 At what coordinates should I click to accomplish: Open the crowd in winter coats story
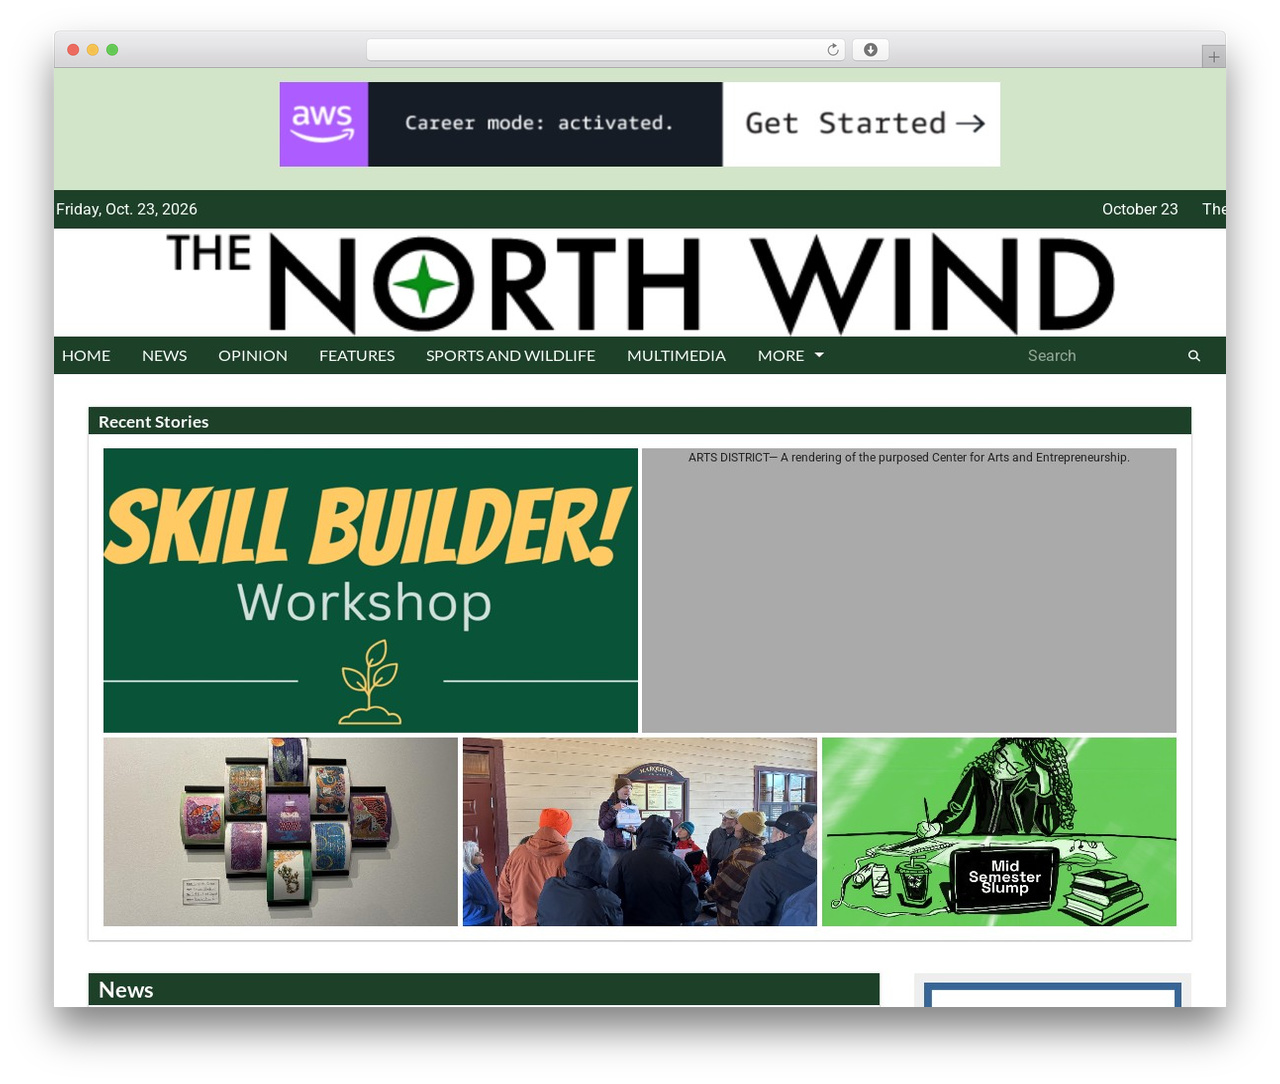point(640,832)
